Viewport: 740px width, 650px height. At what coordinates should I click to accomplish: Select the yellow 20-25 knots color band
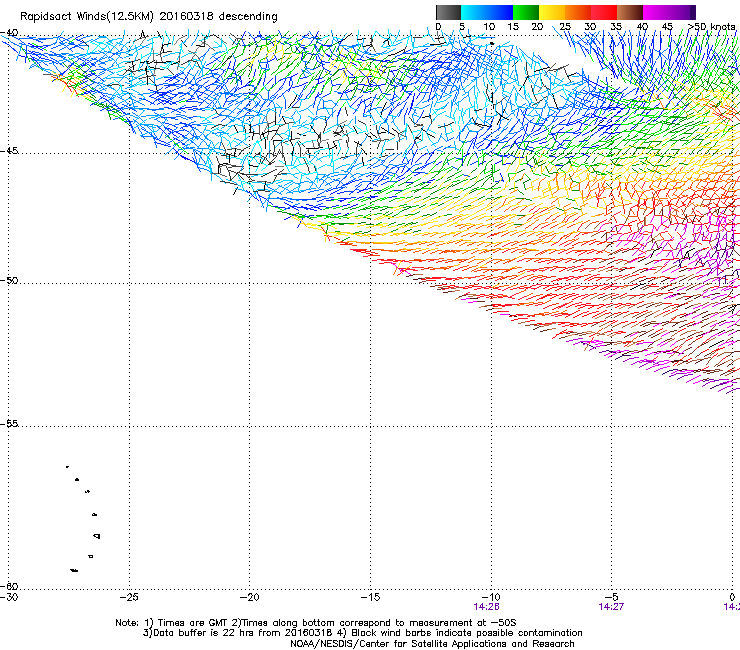click(552, 12)
